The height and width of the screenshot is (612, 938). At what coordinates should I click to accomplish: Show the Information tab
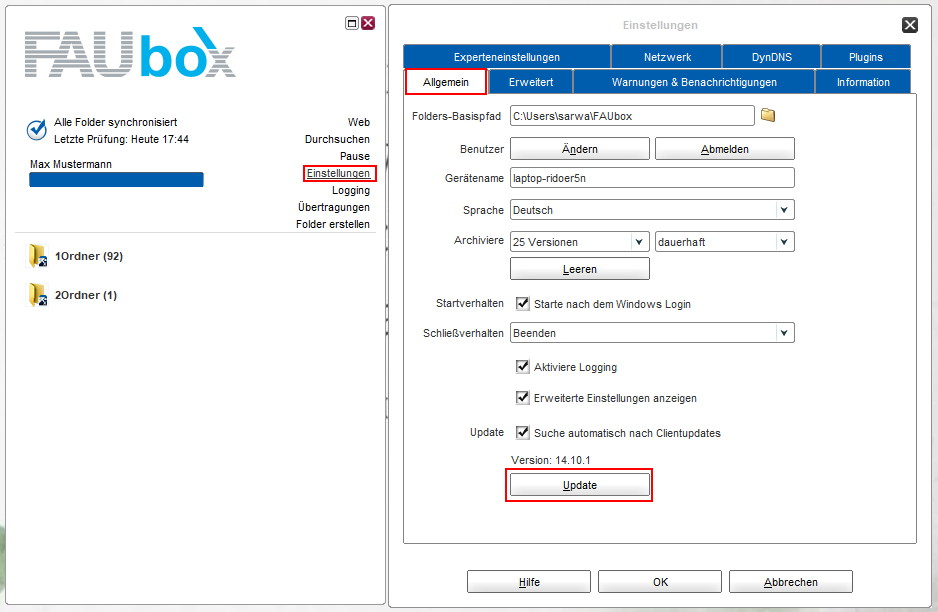click(863, 82)
